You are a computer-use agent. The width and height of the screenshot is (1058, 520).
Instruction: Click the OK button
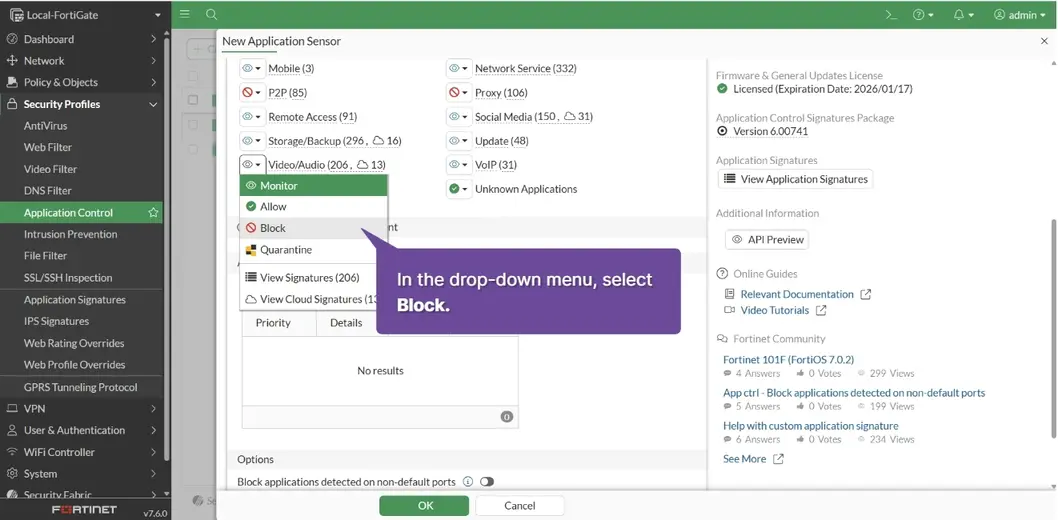coord(424,506)
